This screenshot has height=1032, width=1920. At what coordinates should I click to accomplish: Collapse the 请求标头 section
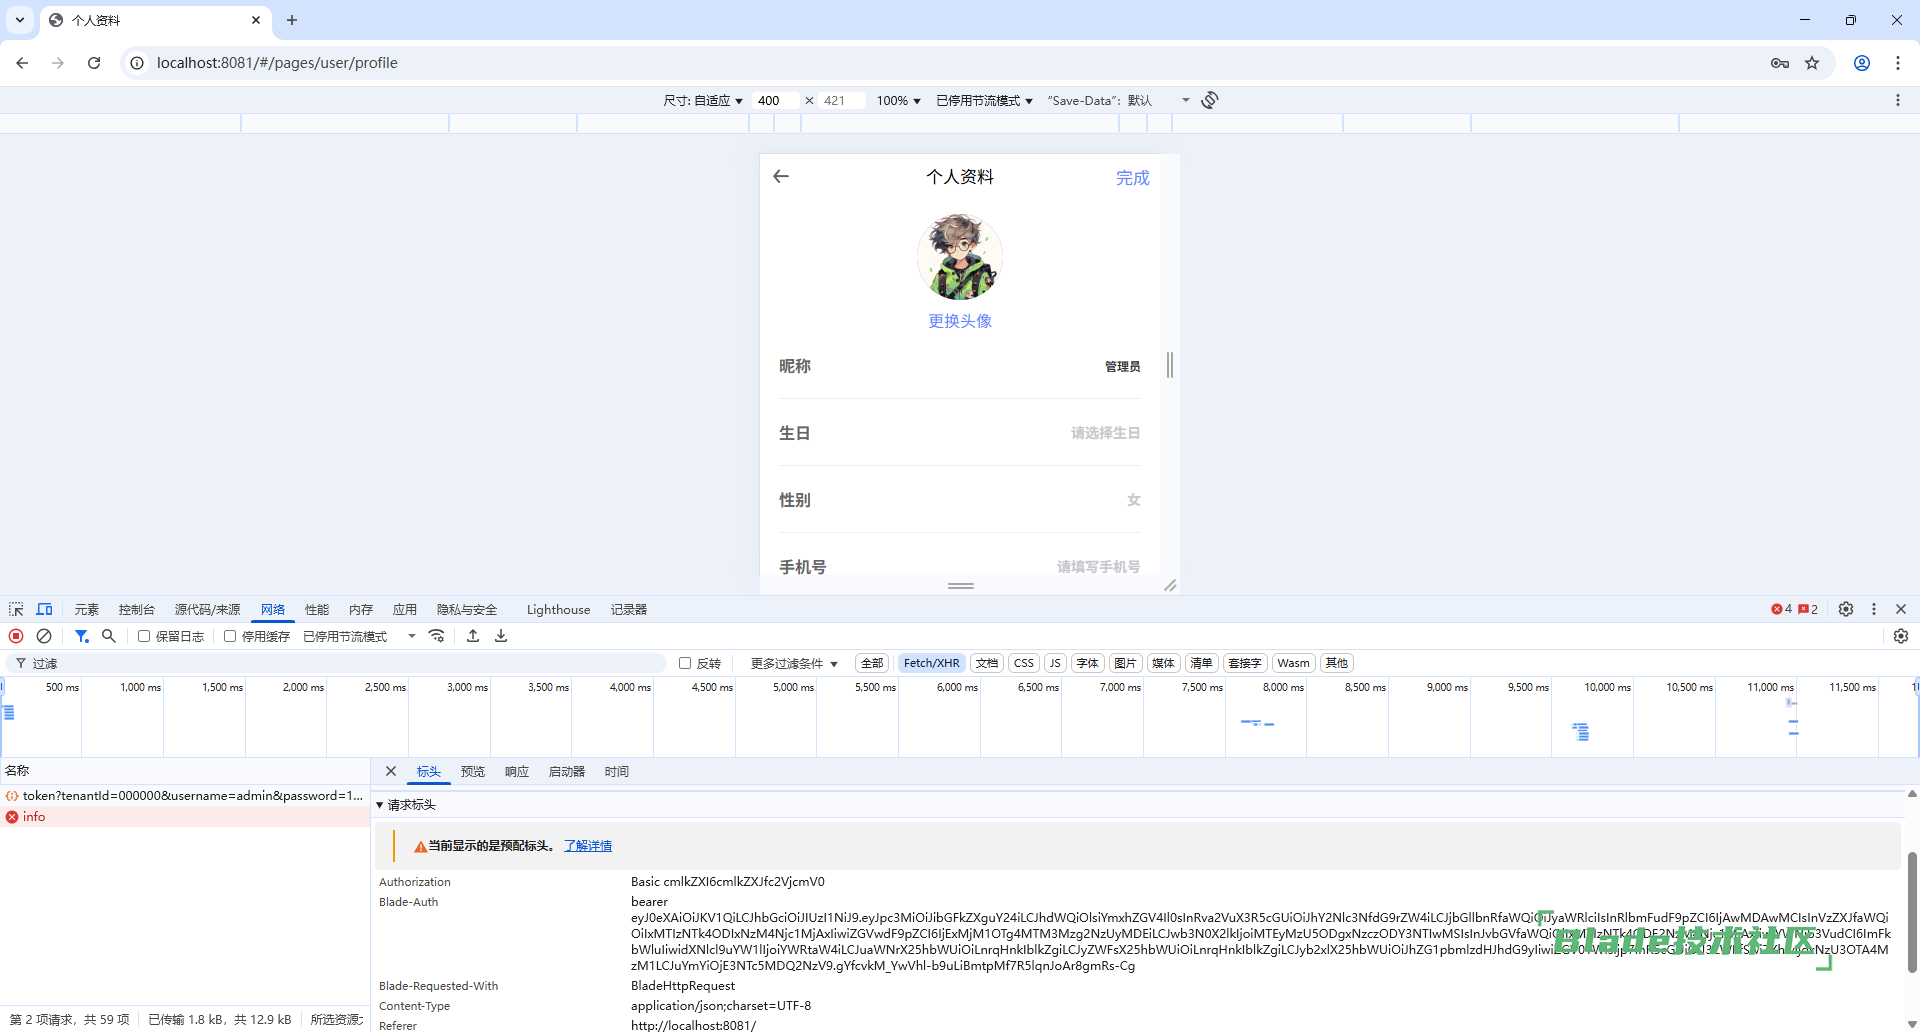pos(406,805)
